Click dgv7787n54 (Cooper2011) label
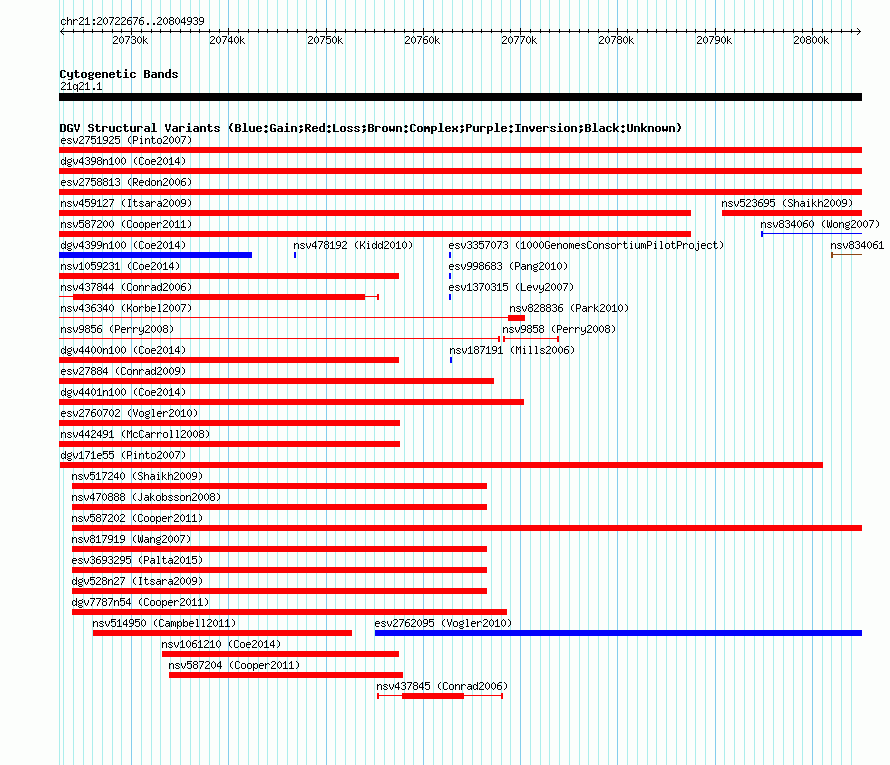The image size is (890, 765). point(140,602)
